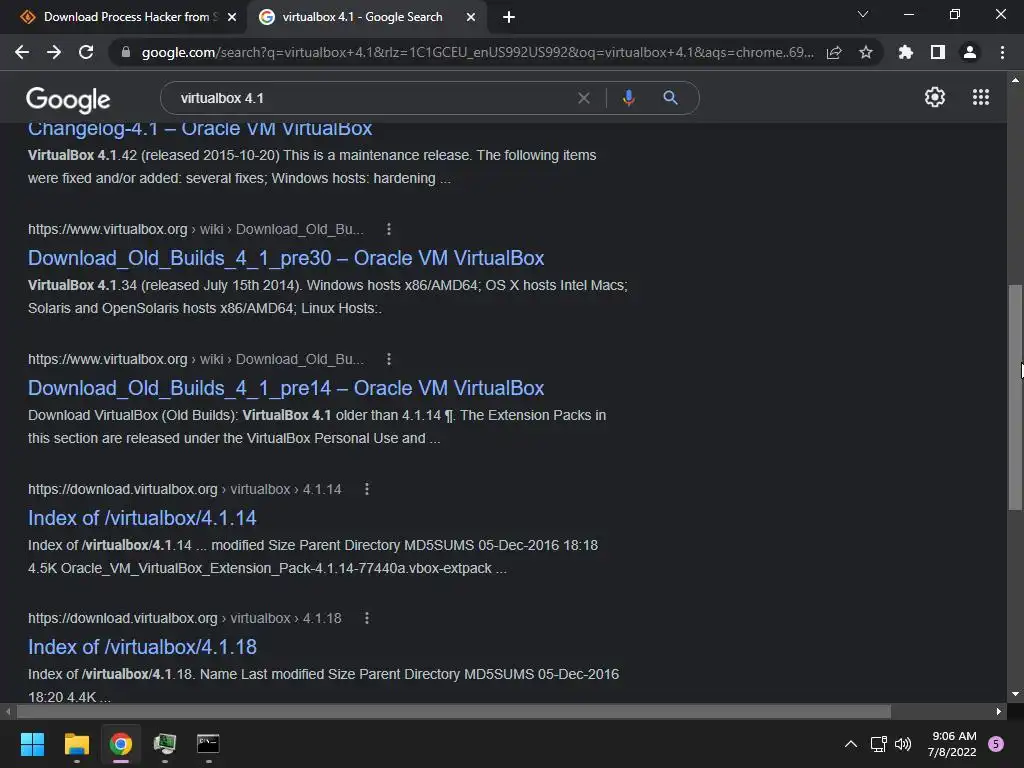Open Google apps grid
This screenshot has height=768, width=1024.
point(981,97)
